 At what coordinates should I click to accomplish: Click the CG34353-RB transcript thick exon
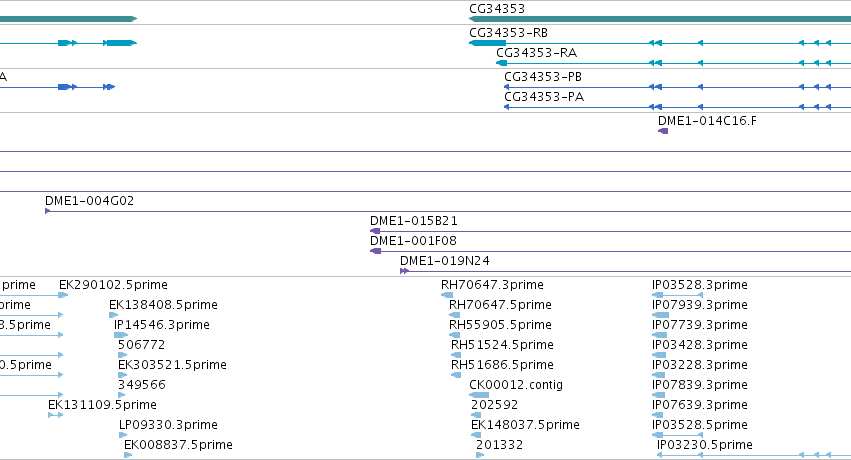click(487, 43)
